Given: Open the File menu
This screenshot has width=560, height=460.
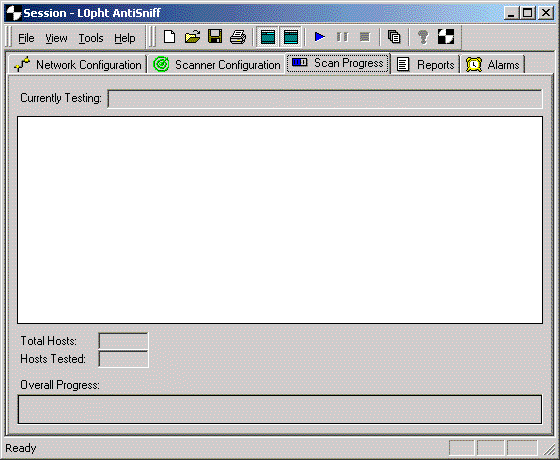Looking at the screenshot, I should pyautogui.click(x=26, y=38).
